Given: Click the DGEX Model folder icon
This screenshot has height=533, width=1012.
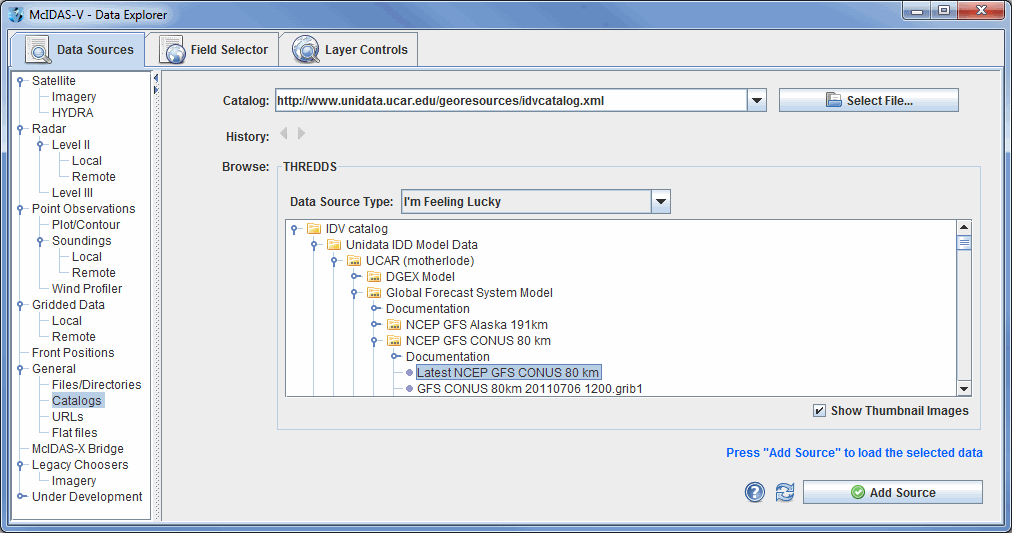Looking at the screenshot, I should click(374, 277).
